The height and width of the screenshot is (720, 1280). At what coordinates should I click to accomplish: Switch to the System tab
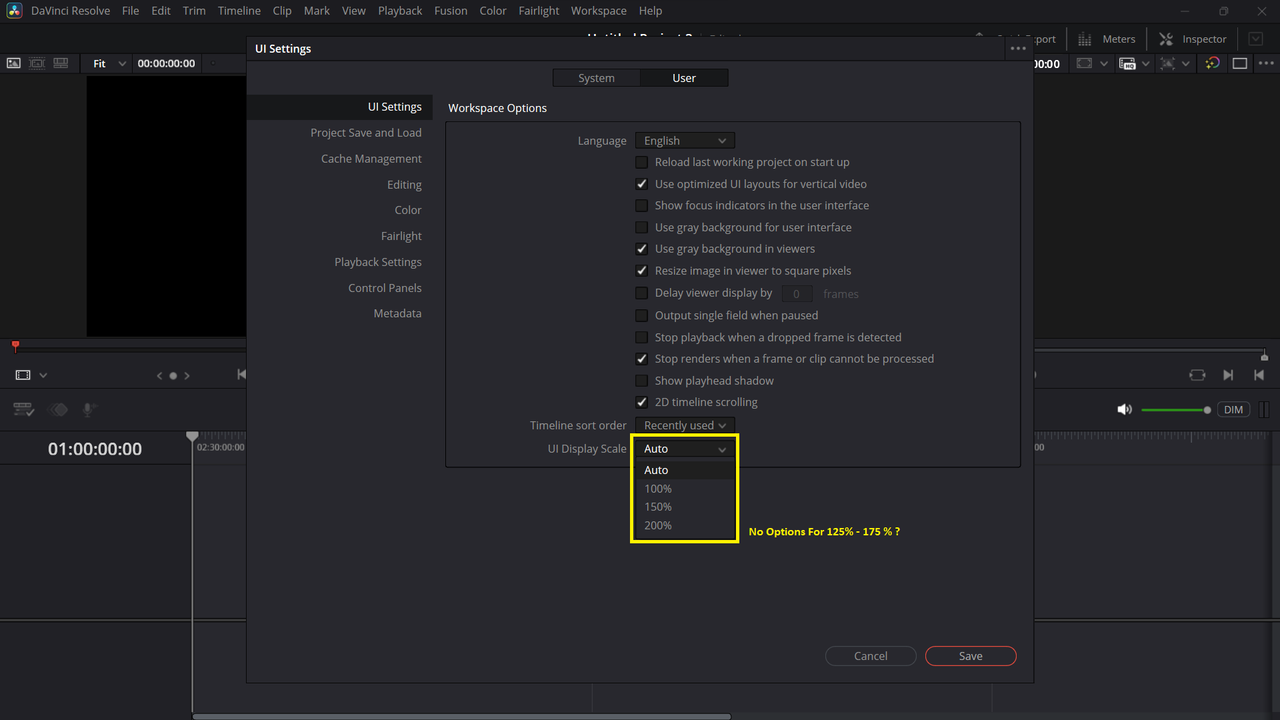coord(597,78)
